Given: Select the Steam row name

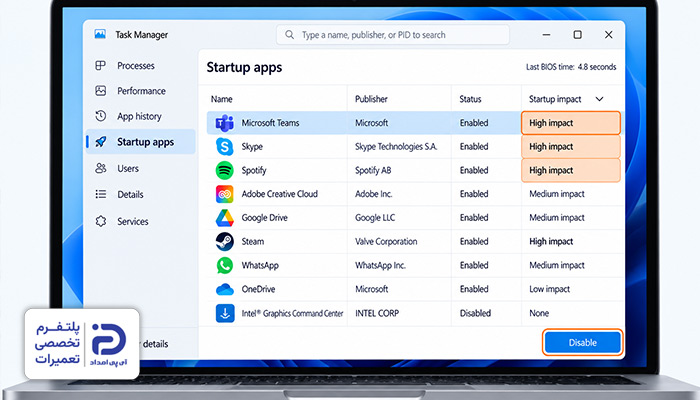Looking at the screenshot, I should (253, 242).
